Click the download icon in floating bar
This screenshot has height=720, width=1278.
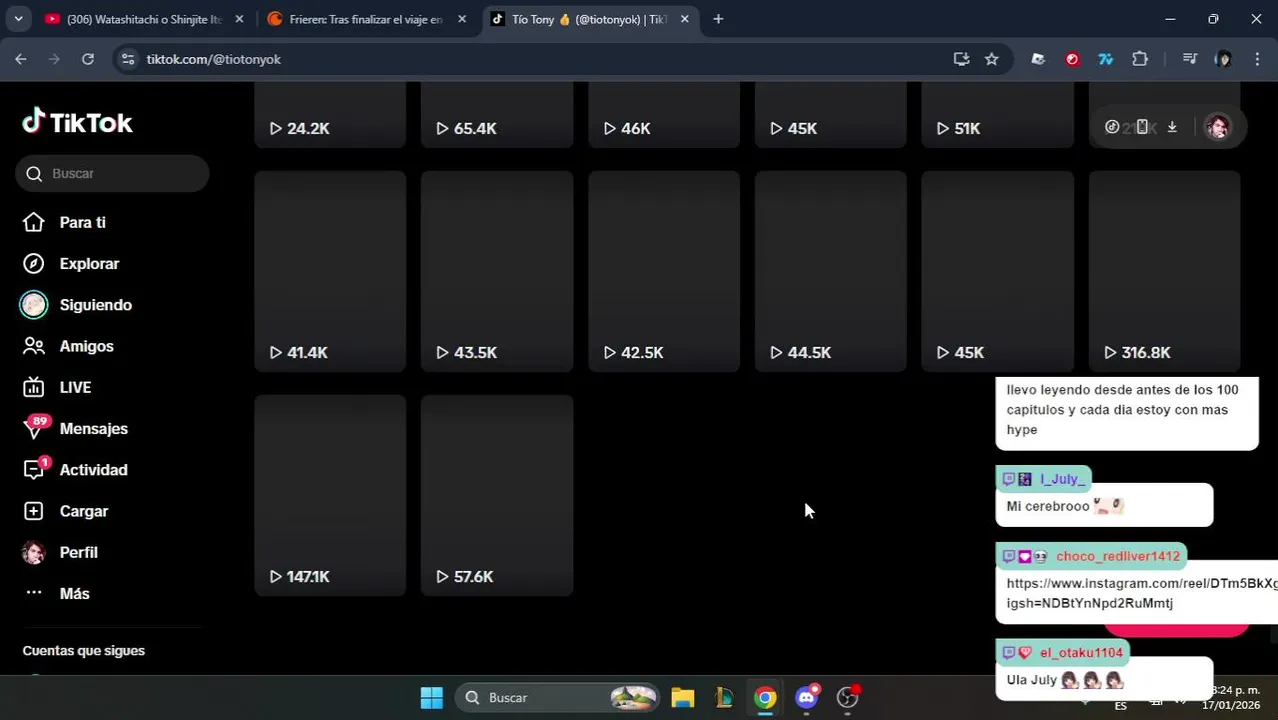coord(1172,127)
